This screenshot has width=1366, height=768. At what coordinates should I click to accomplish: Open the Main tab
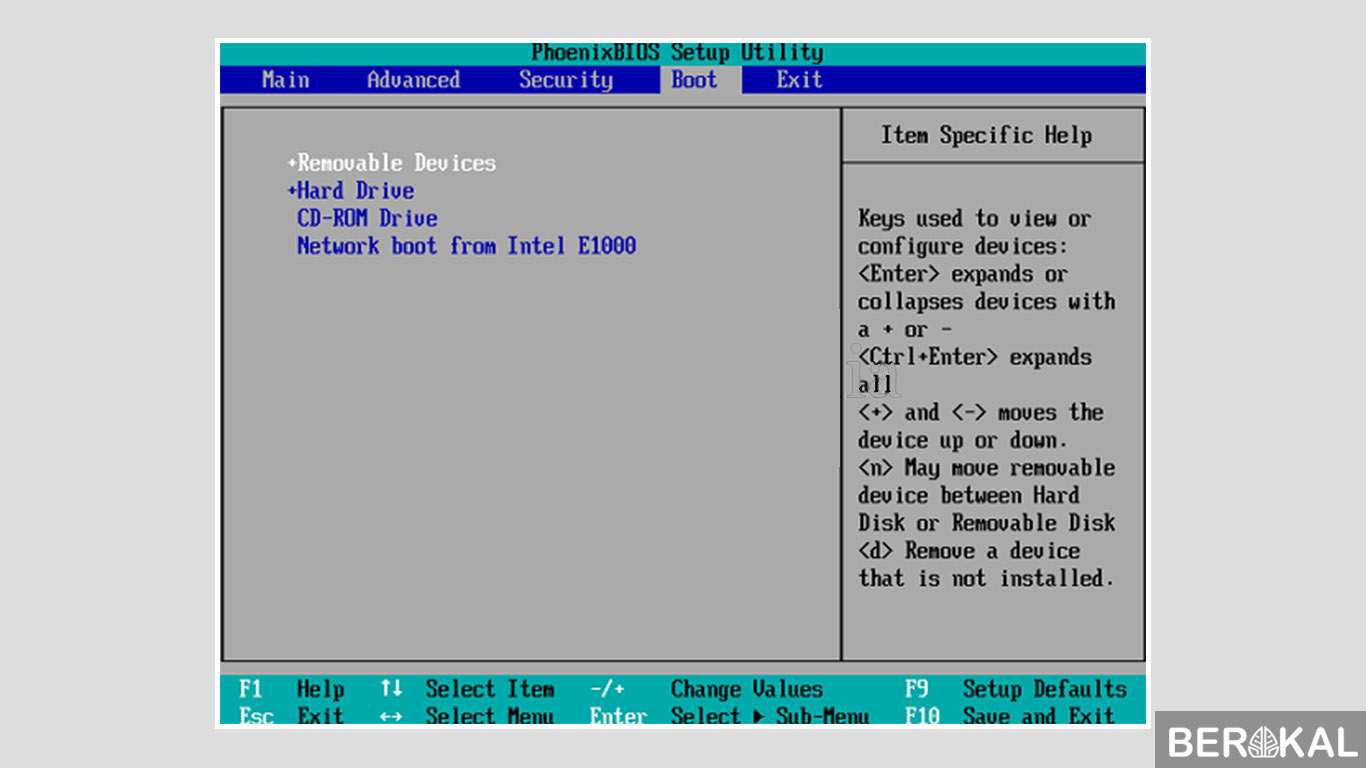(286, 80)
